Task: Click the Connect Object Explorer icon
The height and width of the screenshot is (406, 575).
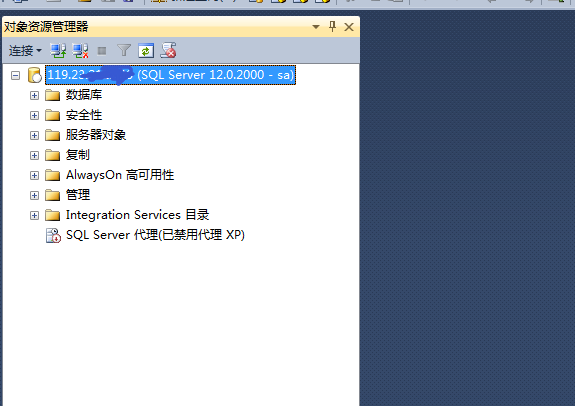Action: tap(58, 51)
